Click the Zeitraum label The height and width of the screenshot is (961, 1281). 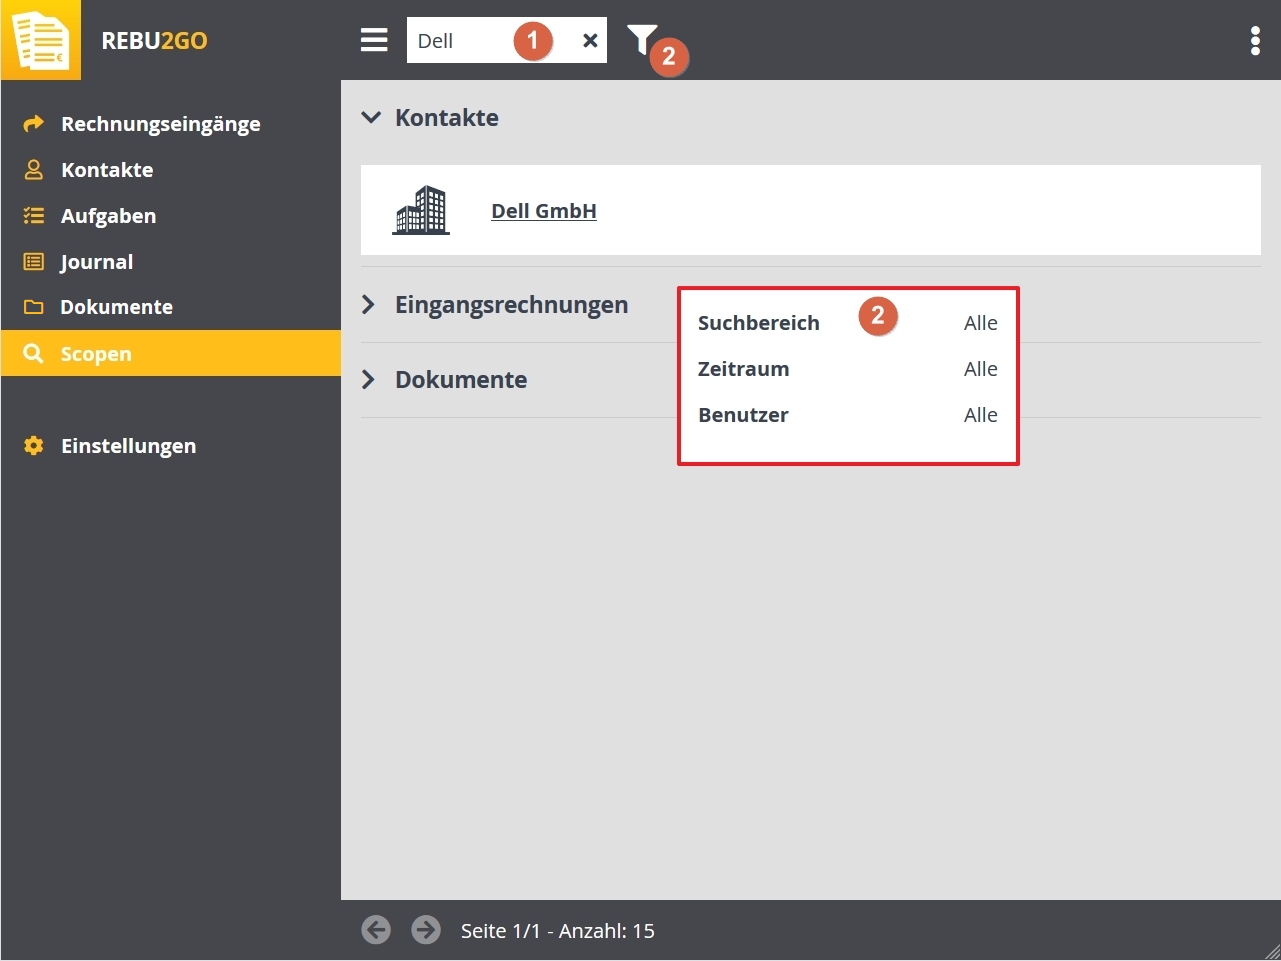click(x=744, y=369)
